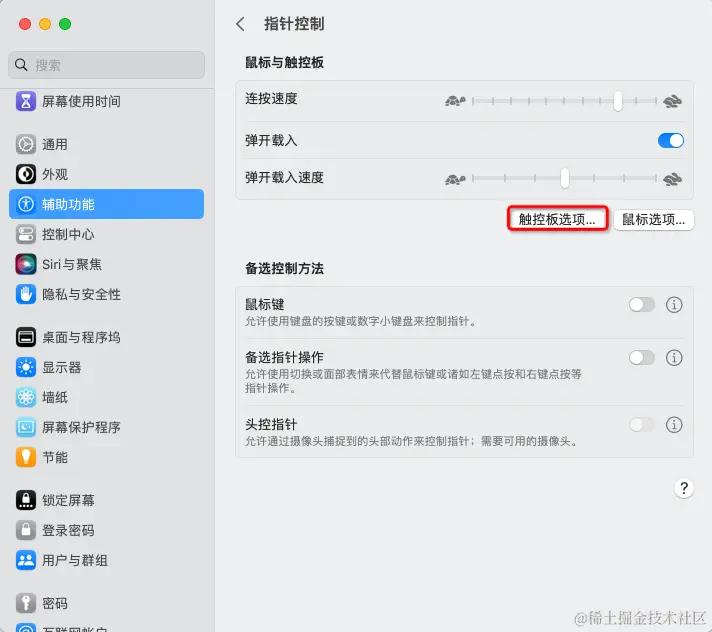Click the magnifier icon in search field
This screenshot has width=712, height=632.
pos(21,65)
